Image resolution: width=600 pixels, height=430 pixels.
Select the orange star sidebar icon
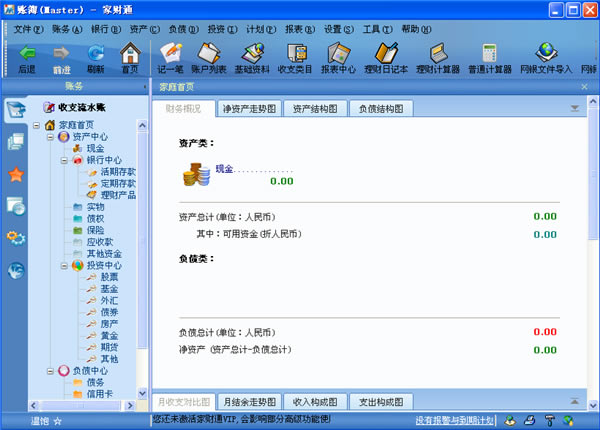pos(16,174)
